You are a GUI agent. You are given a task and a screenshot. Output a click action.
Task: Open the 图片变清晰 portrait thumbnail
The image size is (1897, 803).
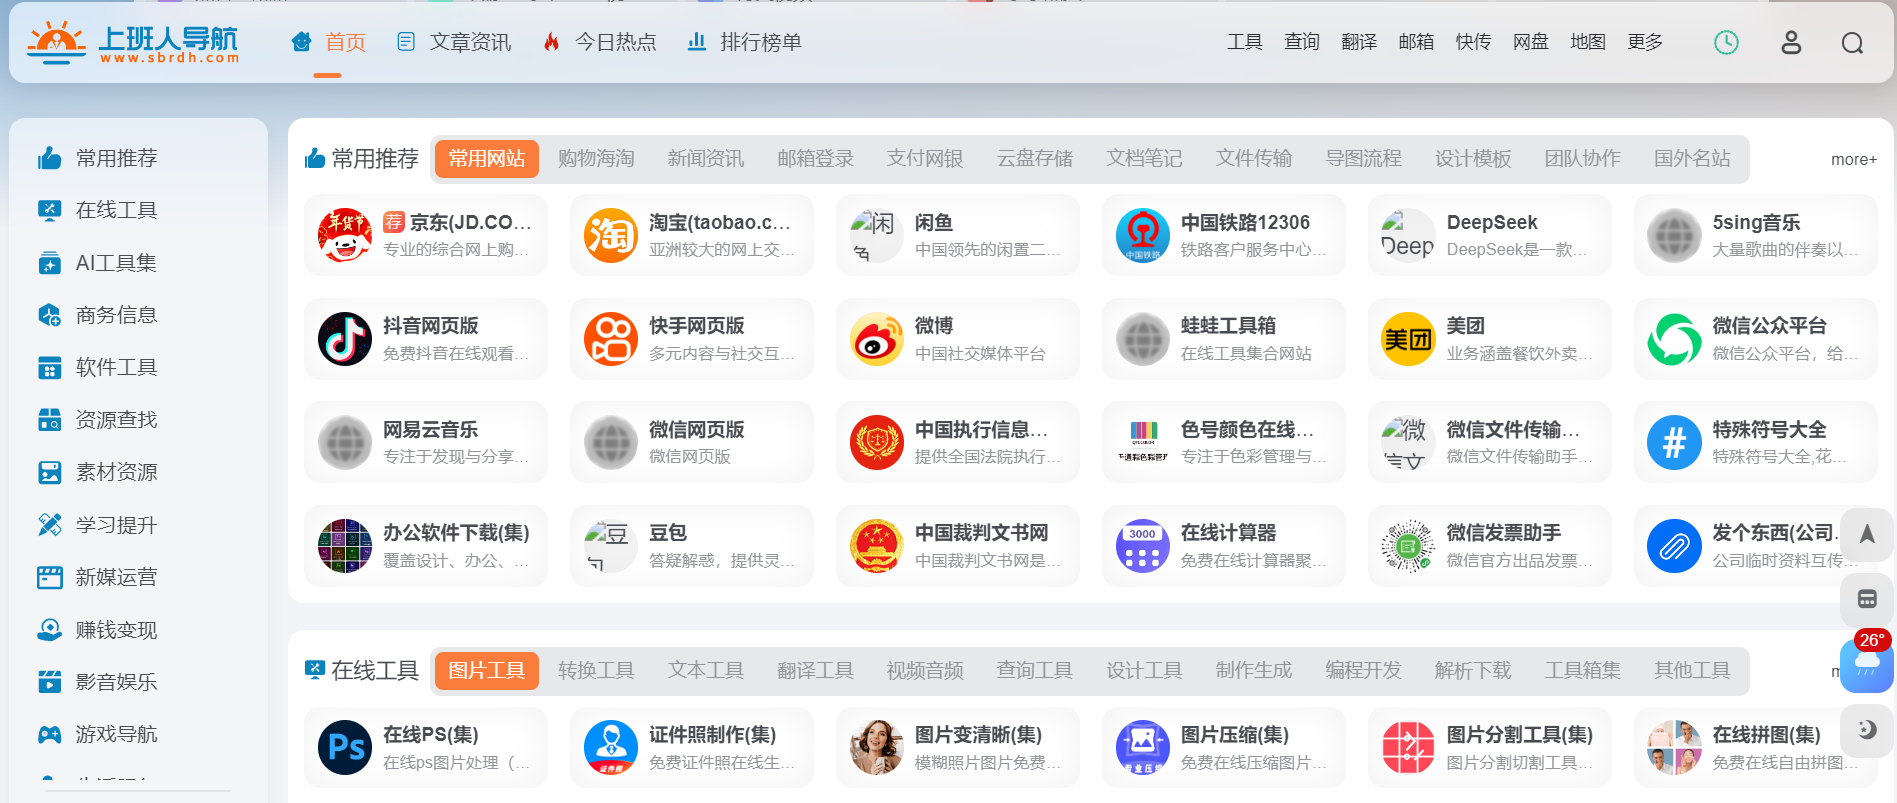[x=877, y=748]
